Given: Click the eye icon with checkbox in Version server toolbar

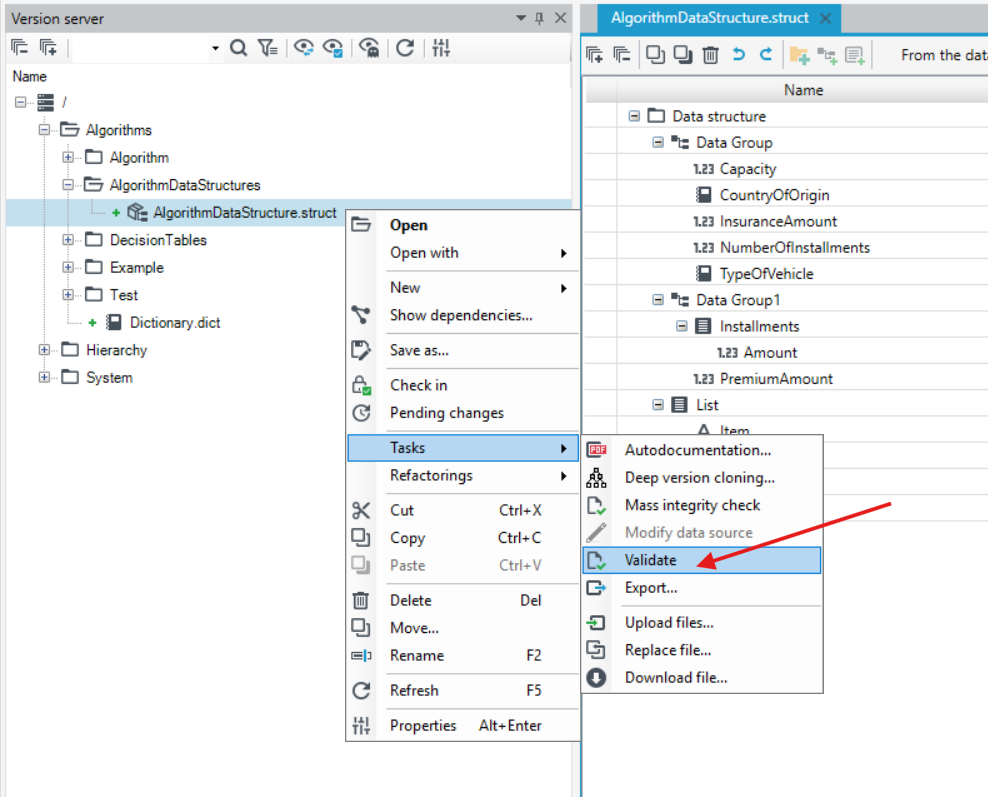Looking at the screenshot, I should click(333, 48).
